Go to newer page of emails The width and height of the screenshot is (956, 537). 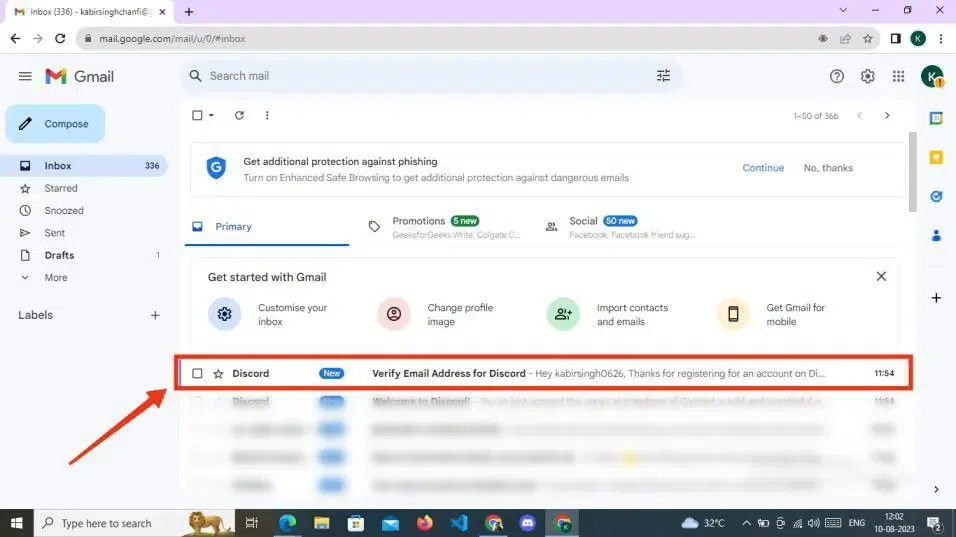860,115
